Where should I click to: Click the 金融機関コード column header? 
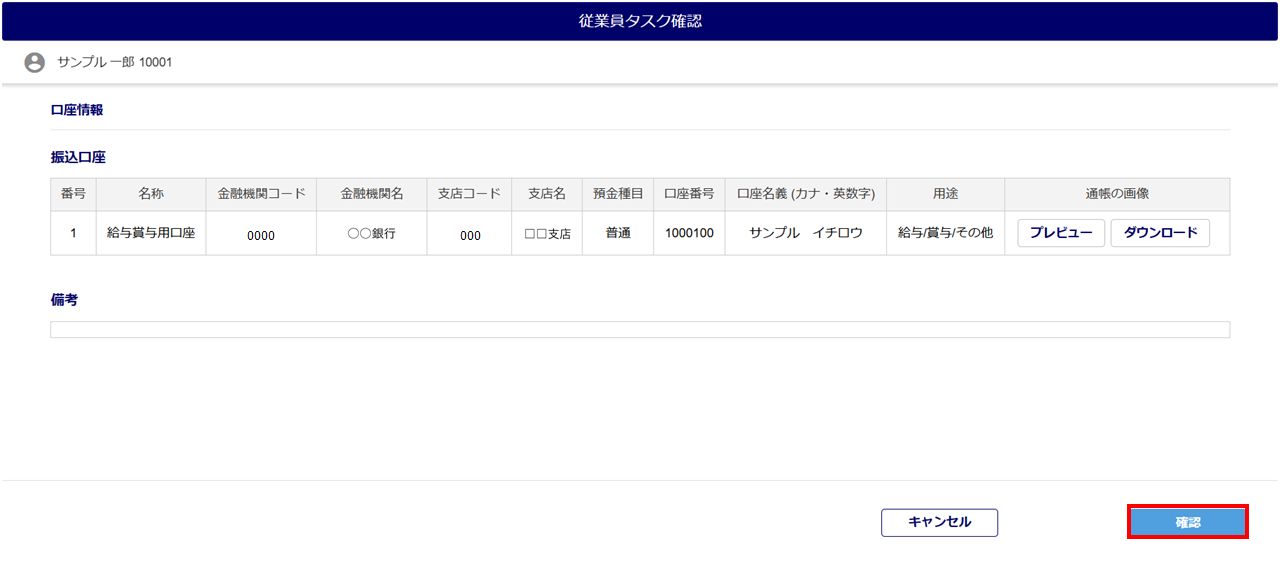261,194
